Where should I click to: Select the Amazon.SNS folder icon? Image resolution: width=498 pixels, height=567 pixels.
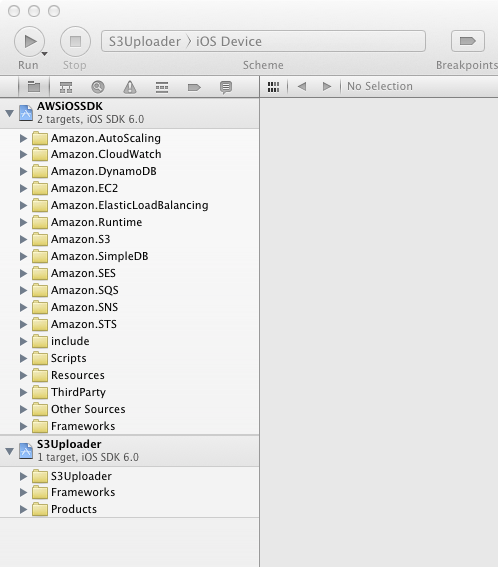click(x=40, y=307)
